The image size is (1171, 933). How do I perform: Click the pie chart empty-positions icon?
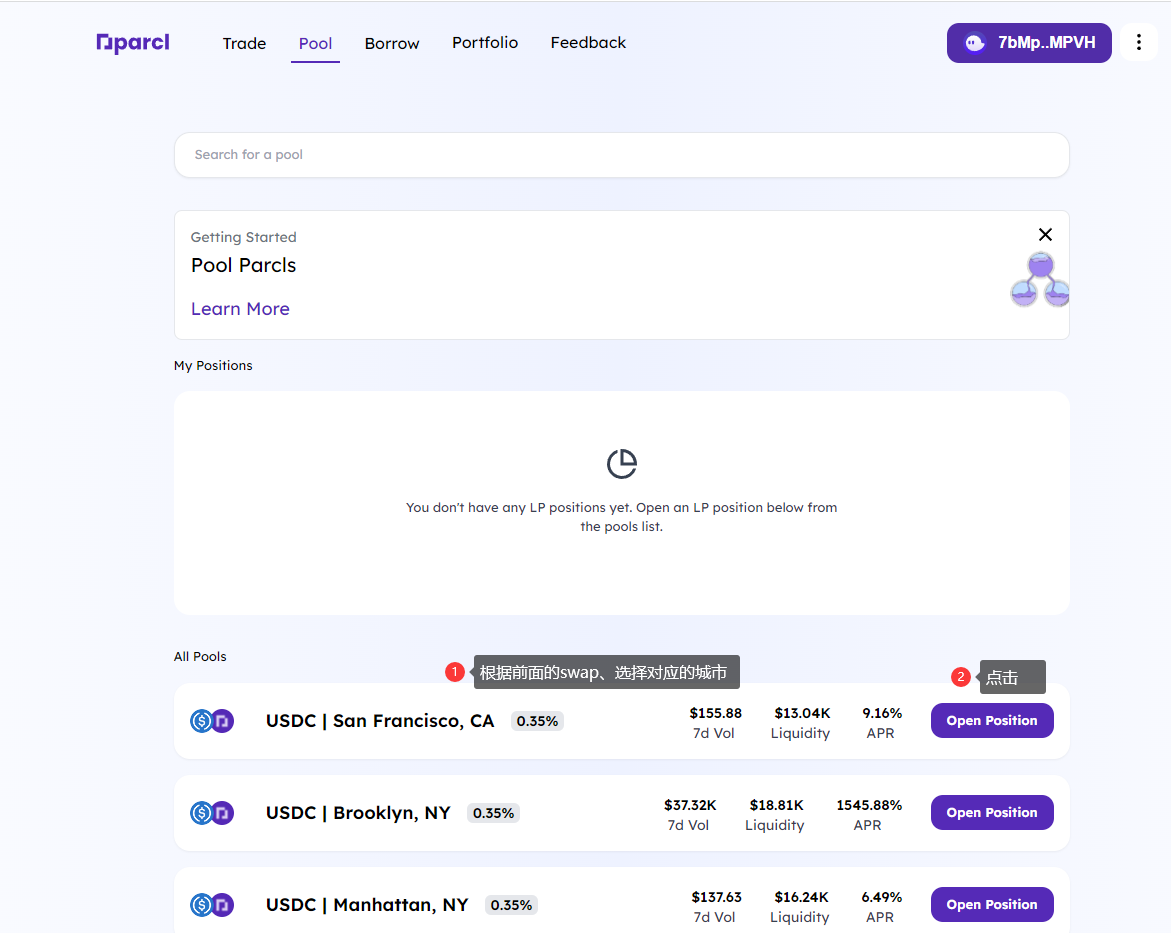tap(621, 464)
